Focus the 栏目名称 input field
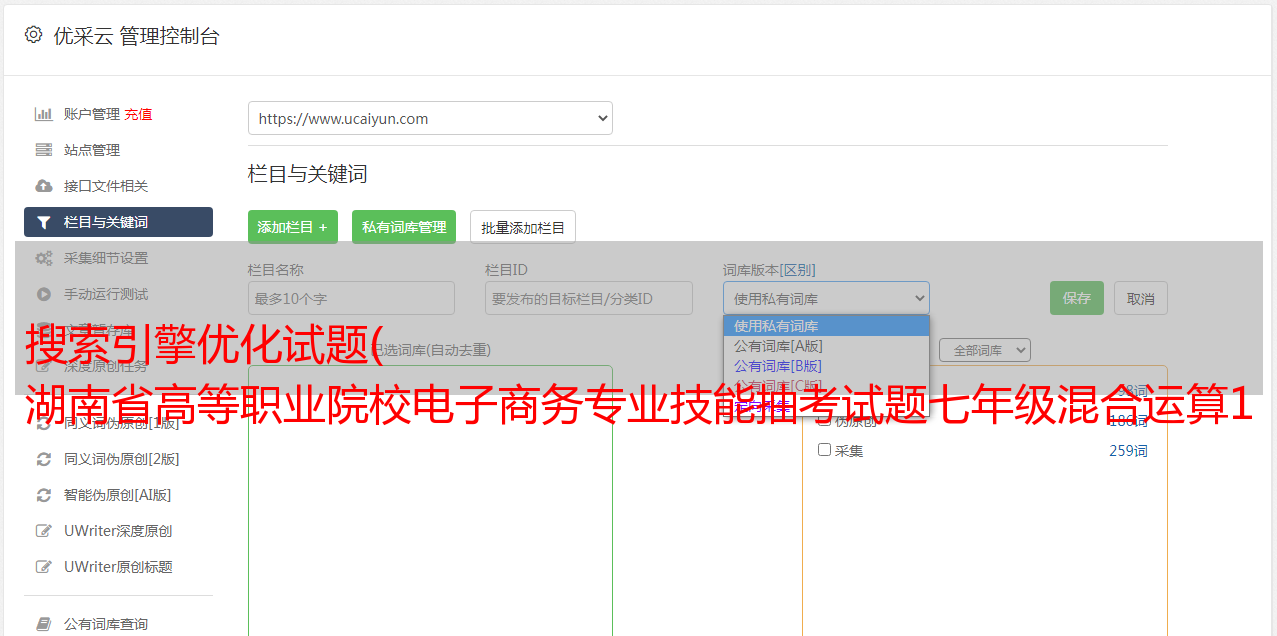 (351, 298)
